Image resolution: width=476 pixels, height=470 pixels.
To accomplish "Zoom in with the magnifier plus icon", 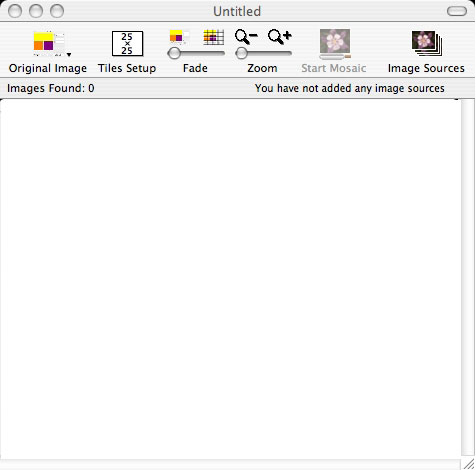I will click(280, 36).
